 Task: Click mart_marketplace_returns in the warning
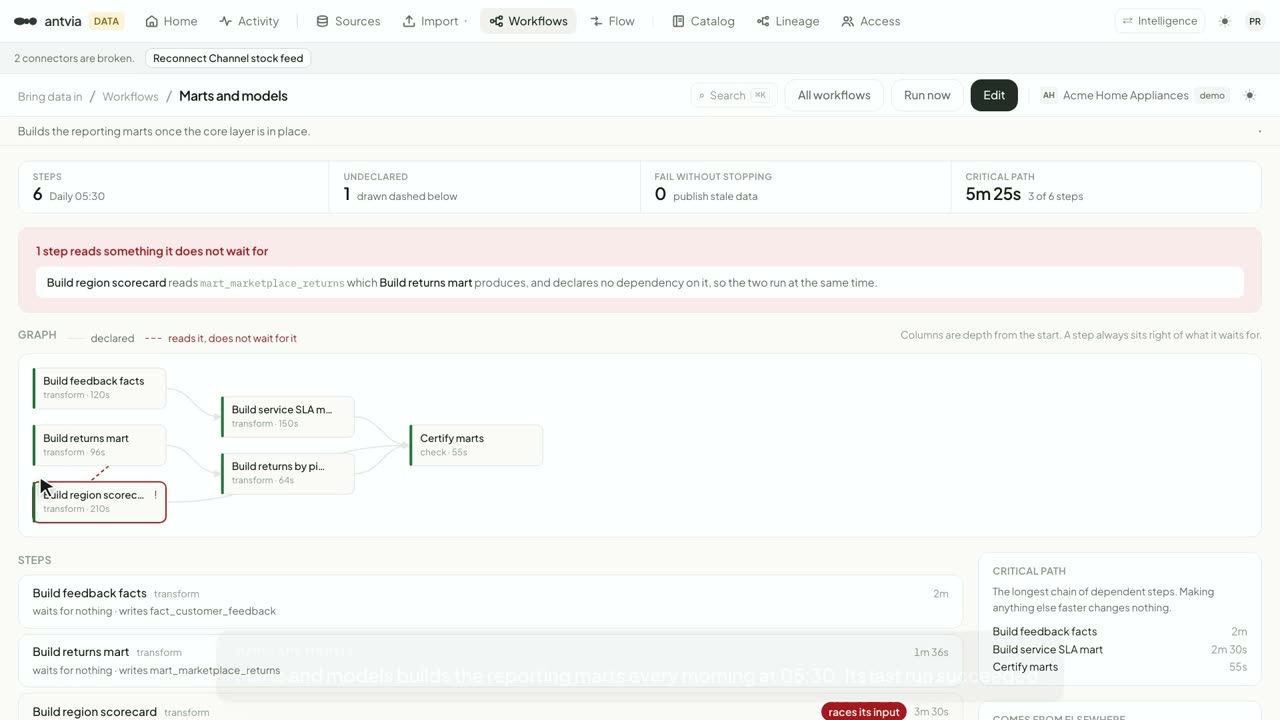[272, 283]
